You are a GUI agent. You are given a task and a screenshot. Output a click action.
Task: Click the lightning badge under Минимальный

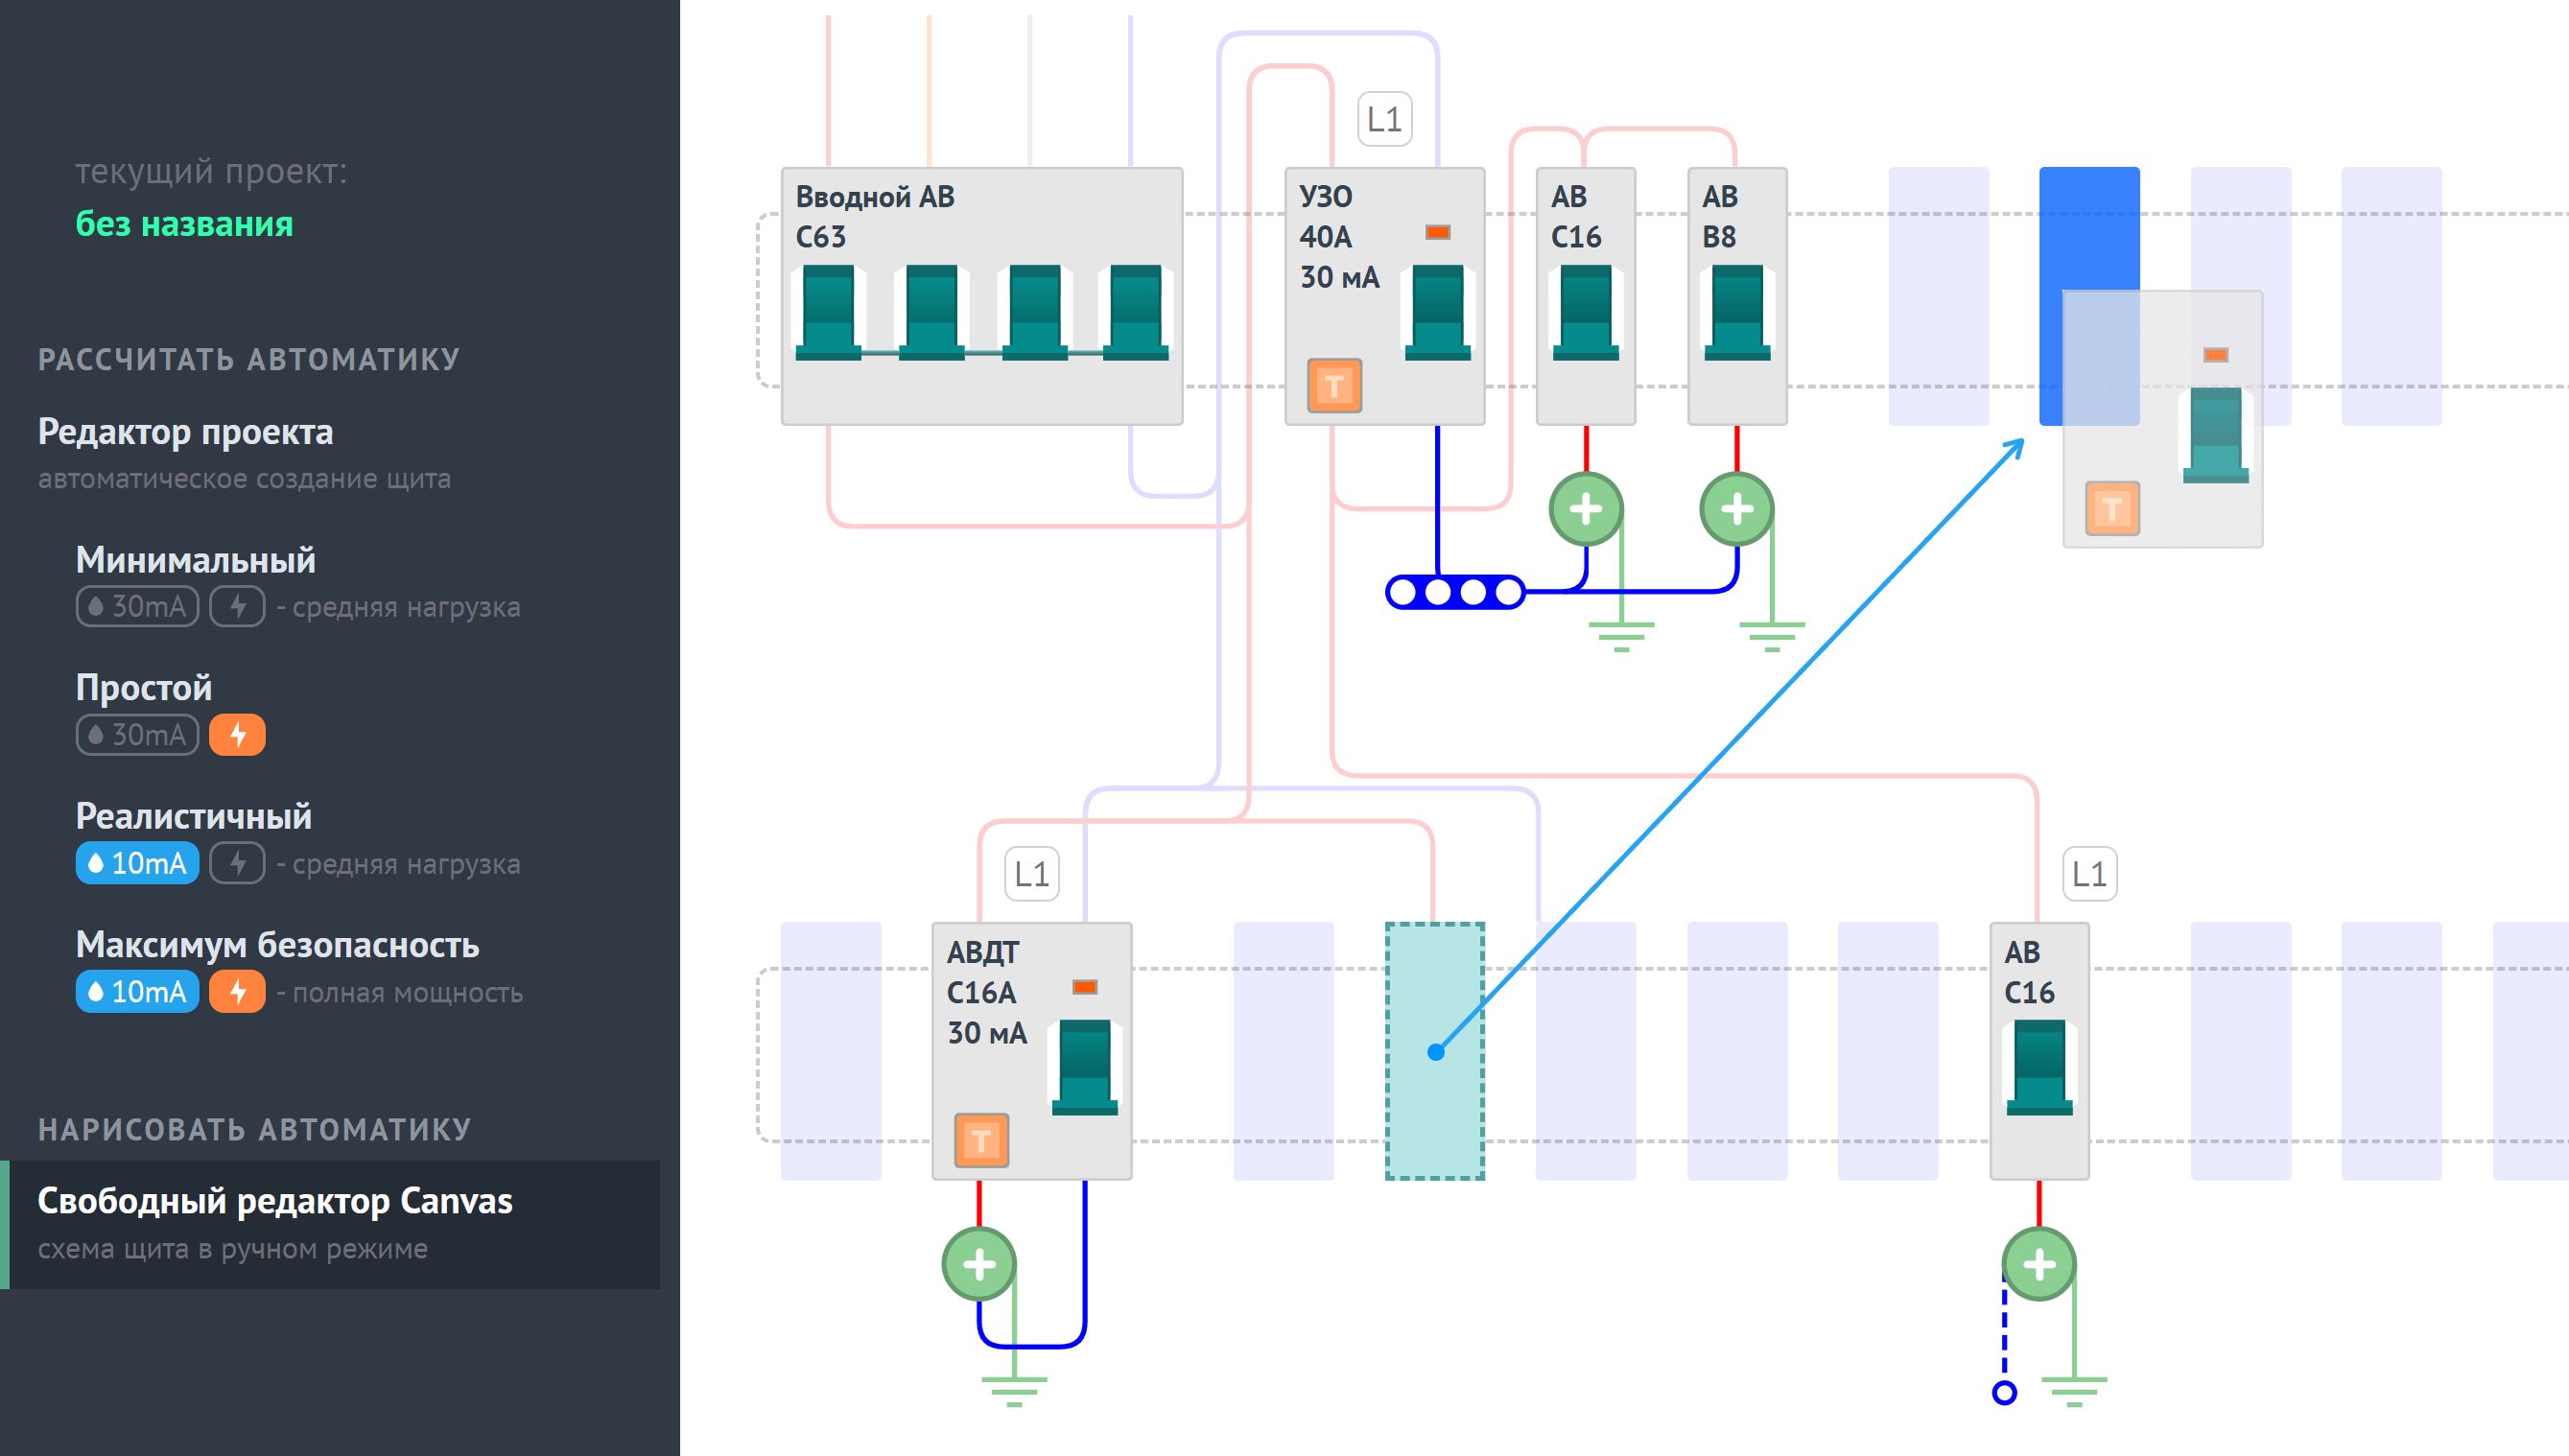(237, 606)
